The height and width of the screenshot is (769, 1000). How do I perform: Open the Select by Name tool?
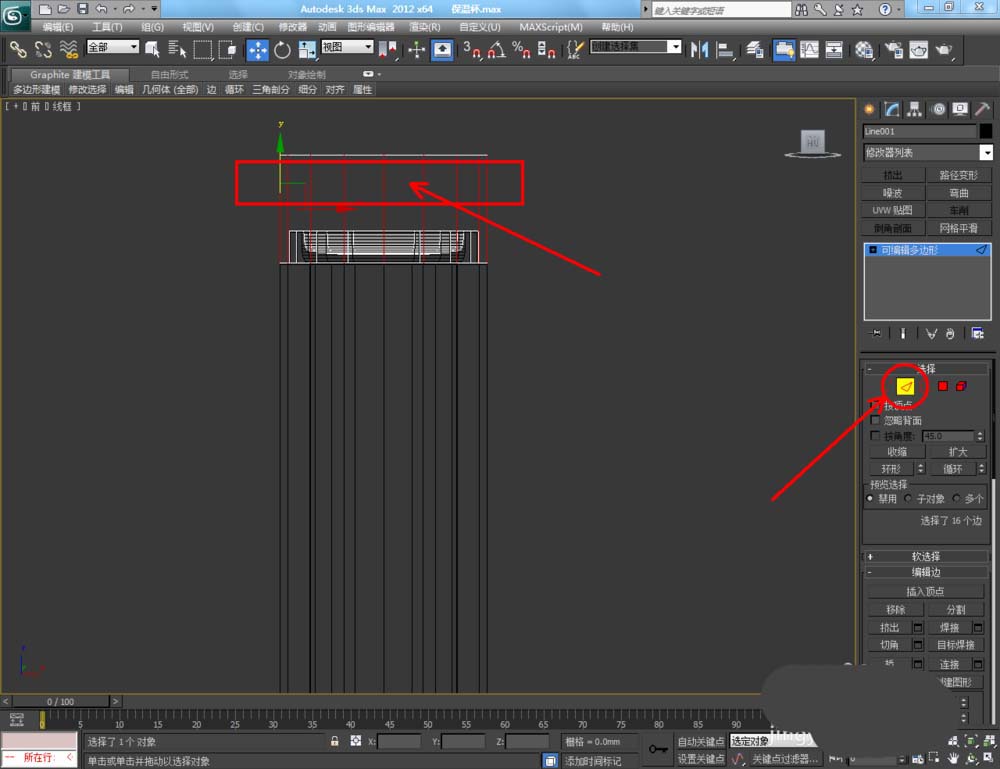[177, 50]
